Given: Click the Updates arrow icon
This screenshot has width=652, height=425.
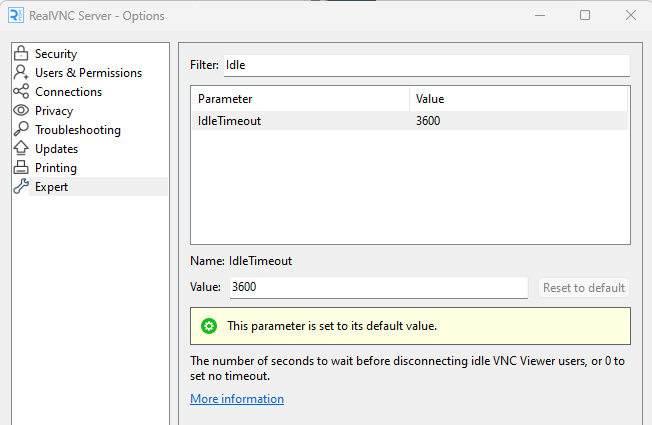Looking at the screenshot, I should [21, 148].
